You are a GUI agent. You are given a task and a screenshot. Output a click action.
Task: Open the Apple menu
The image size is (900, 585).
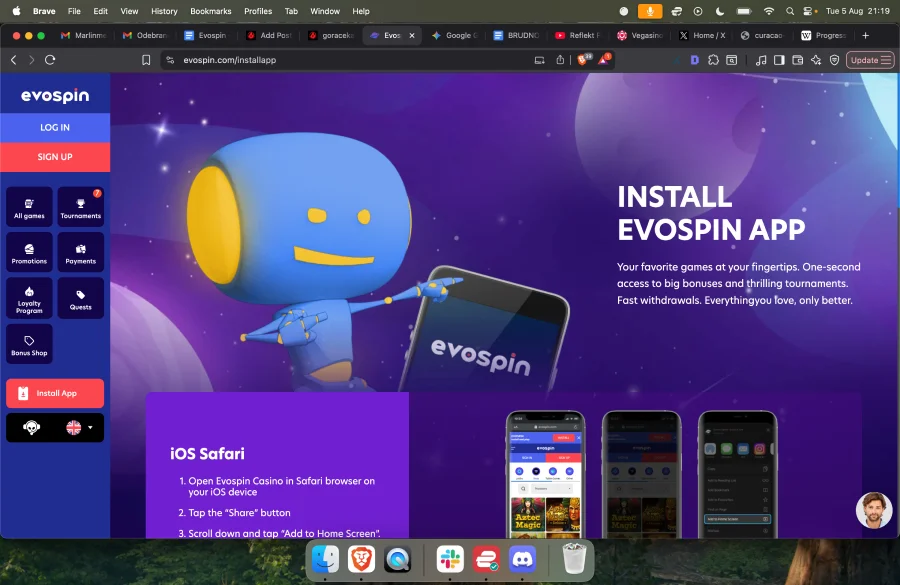coord(17,11)
